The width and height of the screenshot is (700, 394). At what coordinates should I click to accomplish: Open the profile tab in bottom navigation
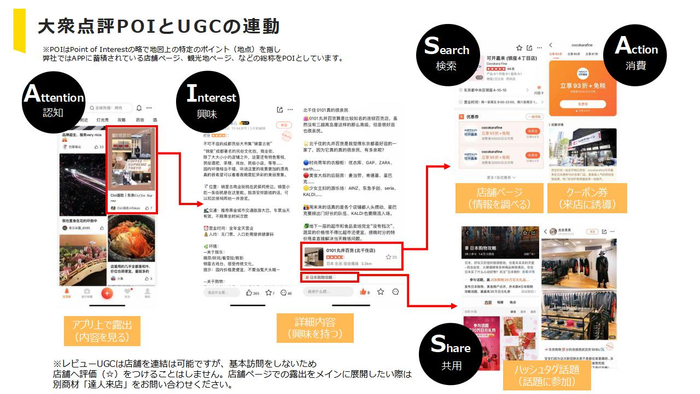[147, 293]
